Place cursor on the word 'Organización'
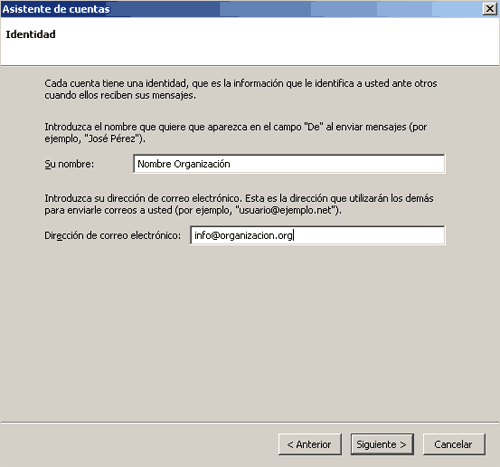This screenshot has height=467, width=500. coord(202,164)
